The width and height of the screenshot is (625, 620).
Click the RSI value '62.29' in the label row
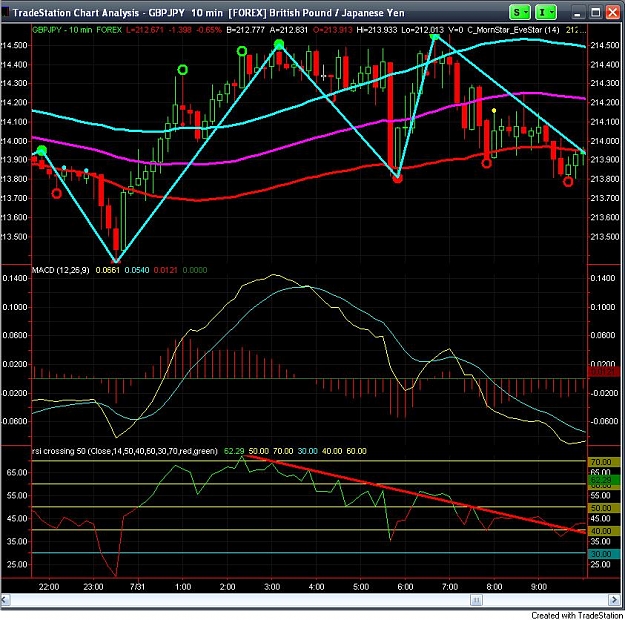[x=234, y=451]
